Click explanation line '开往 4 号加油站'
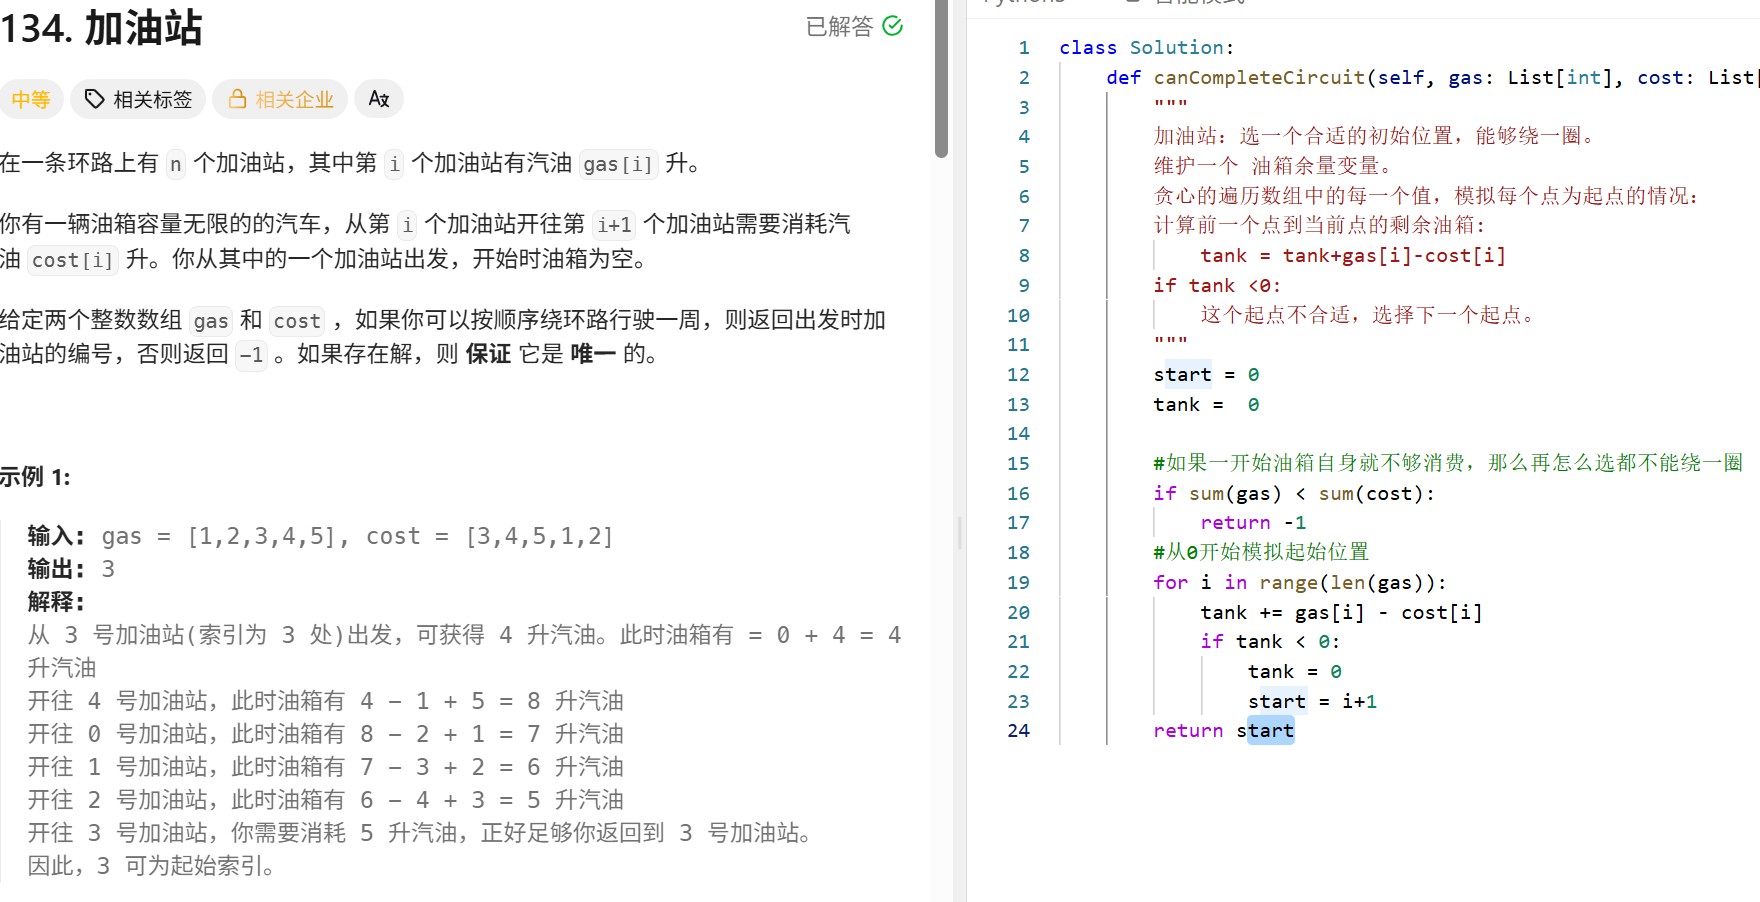1760x902 pixels. point(325,702)
